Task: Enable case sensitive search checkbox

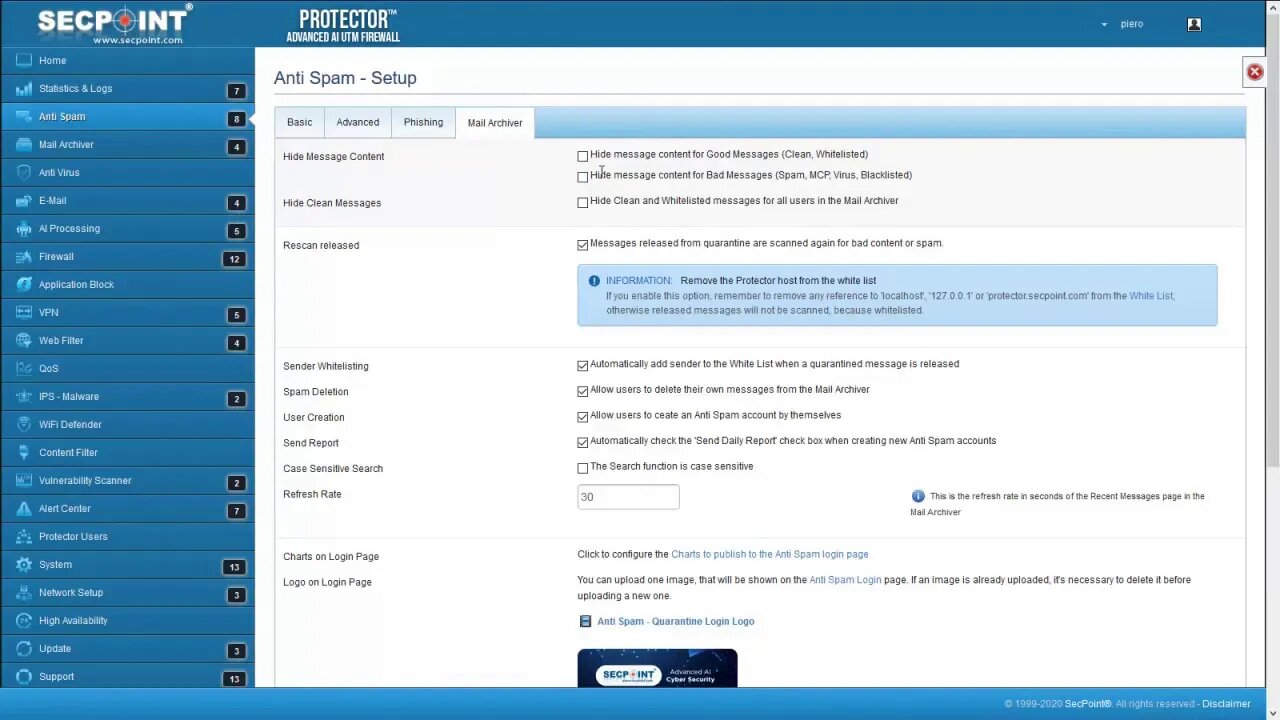Action: (583, 467)
